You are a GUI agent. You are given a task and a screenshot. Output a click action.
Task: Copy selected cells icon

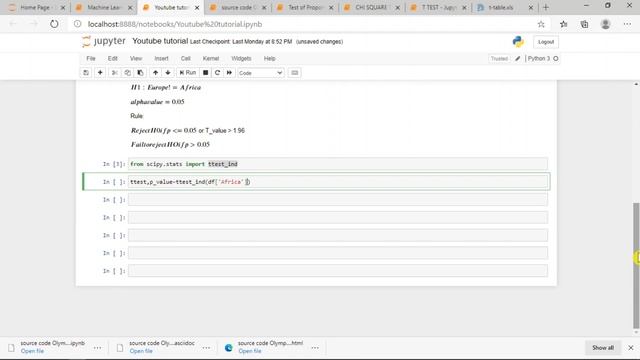pos(127,73)
